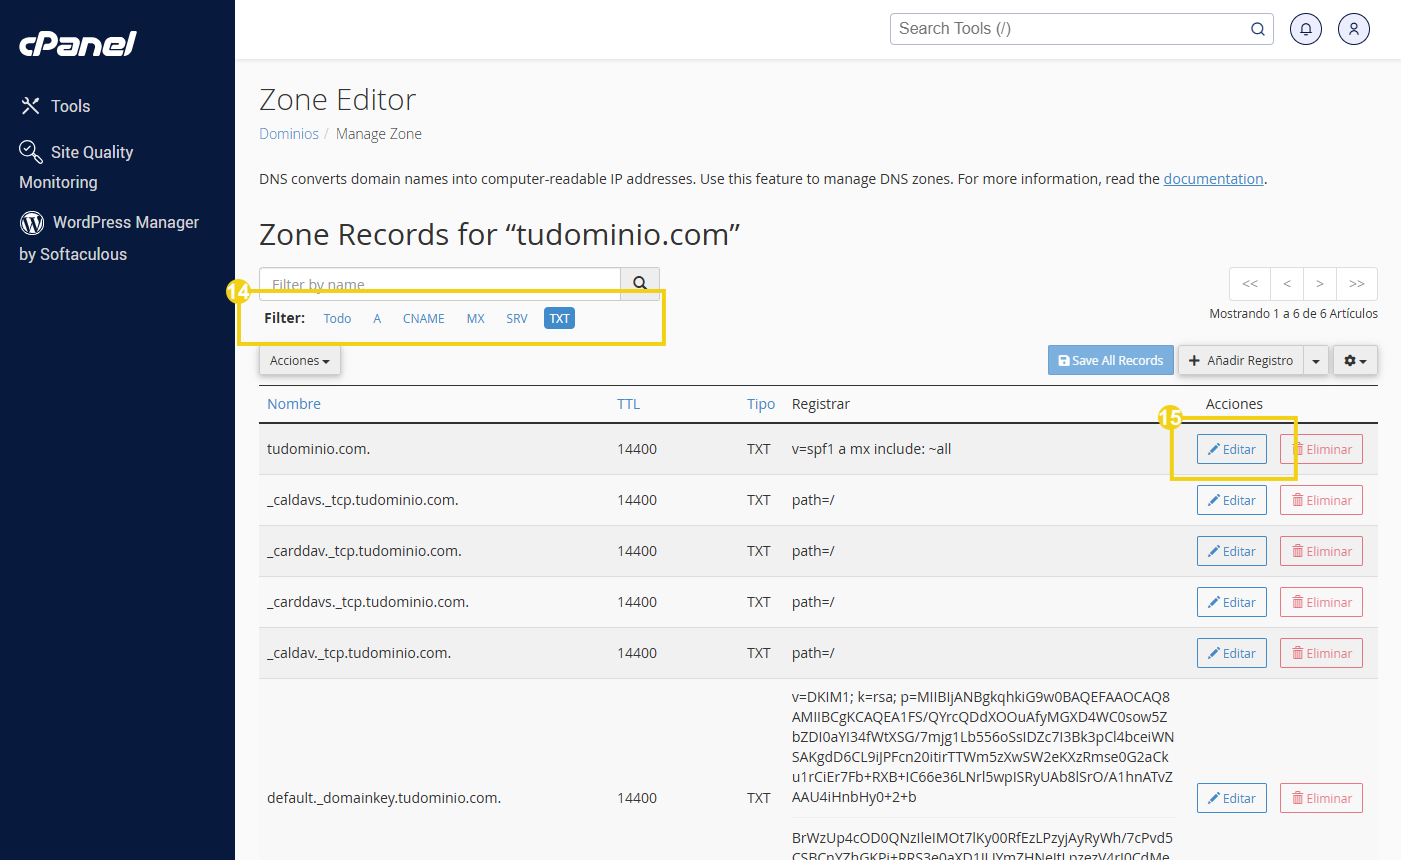Click Save All Records button
The width and height of the screenshot is (1401, 860).
pyautogui.click(x=1110, y=360)
